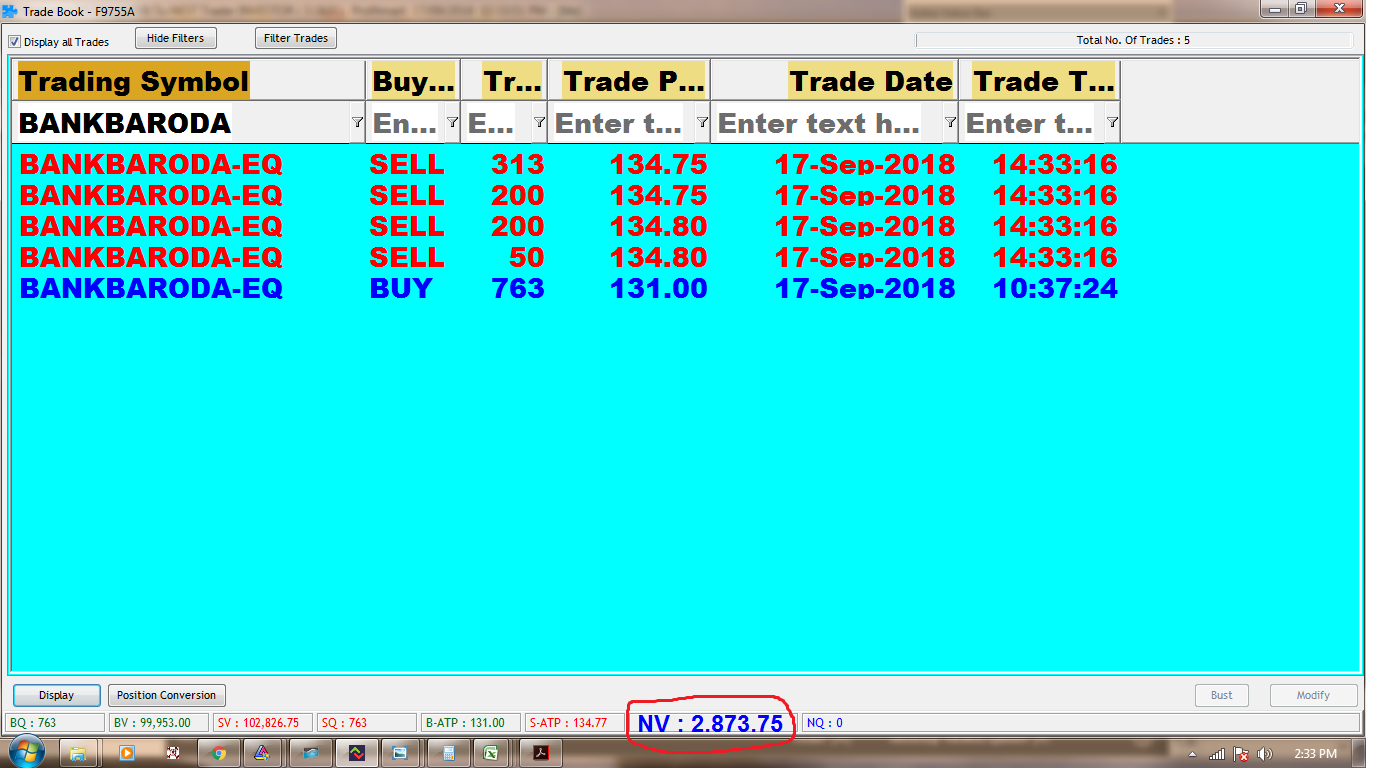The width and height of the screenshot is (1380, 768).
Task: Show hidden system tray icons
Action: [x=1192, y=754]
